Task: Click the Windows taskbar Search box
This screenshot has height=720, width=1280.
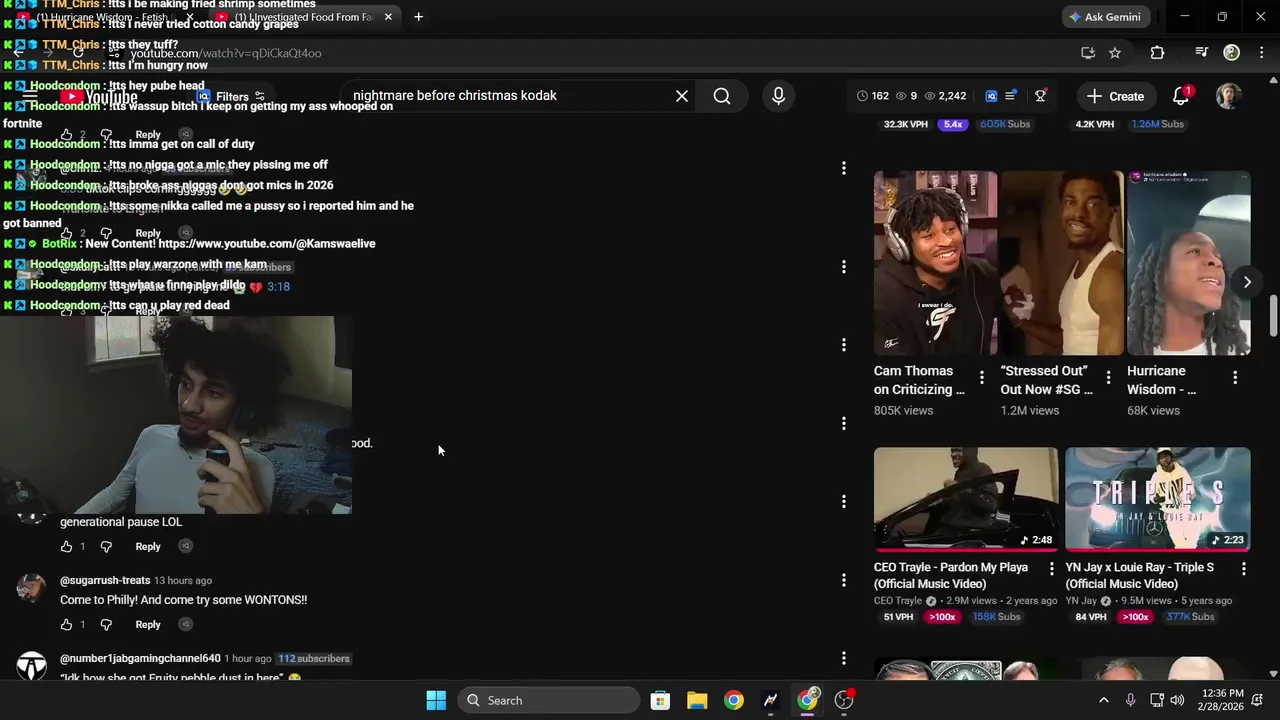Action: pyautogui.click(x=549, y=700)
